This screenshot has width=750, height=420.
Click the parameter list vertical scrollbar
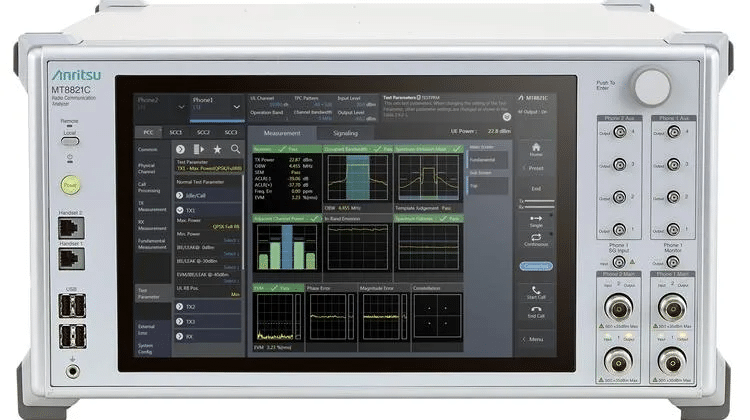coord(243,250)
